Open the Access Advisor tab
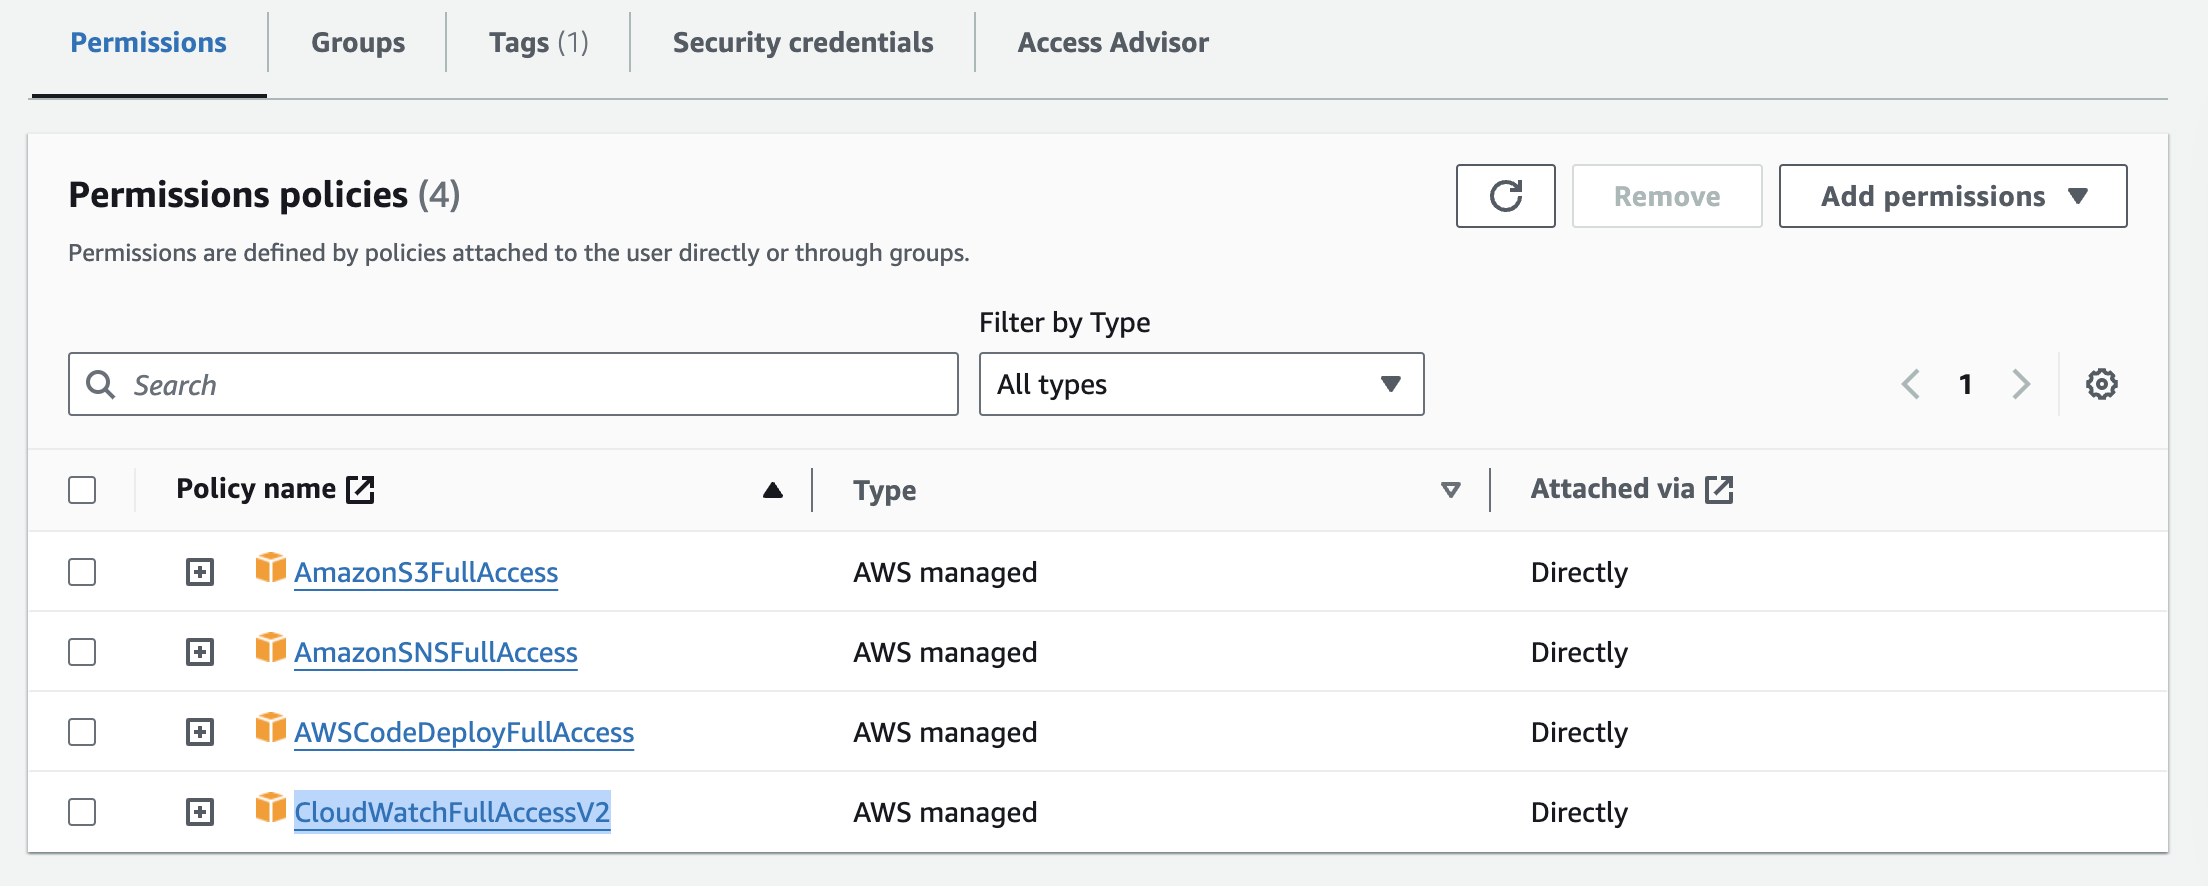2208x886 pixels. tap(1113, 43)
